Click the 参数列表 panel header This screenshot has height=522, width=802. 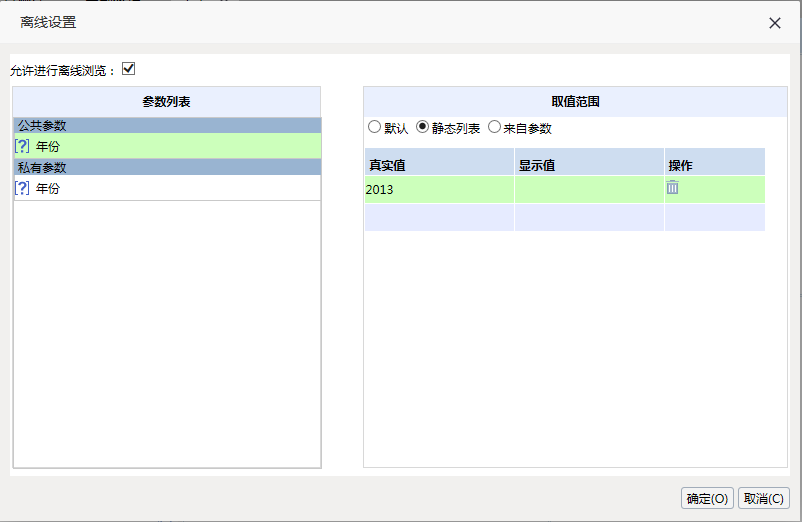coord(167,102)
